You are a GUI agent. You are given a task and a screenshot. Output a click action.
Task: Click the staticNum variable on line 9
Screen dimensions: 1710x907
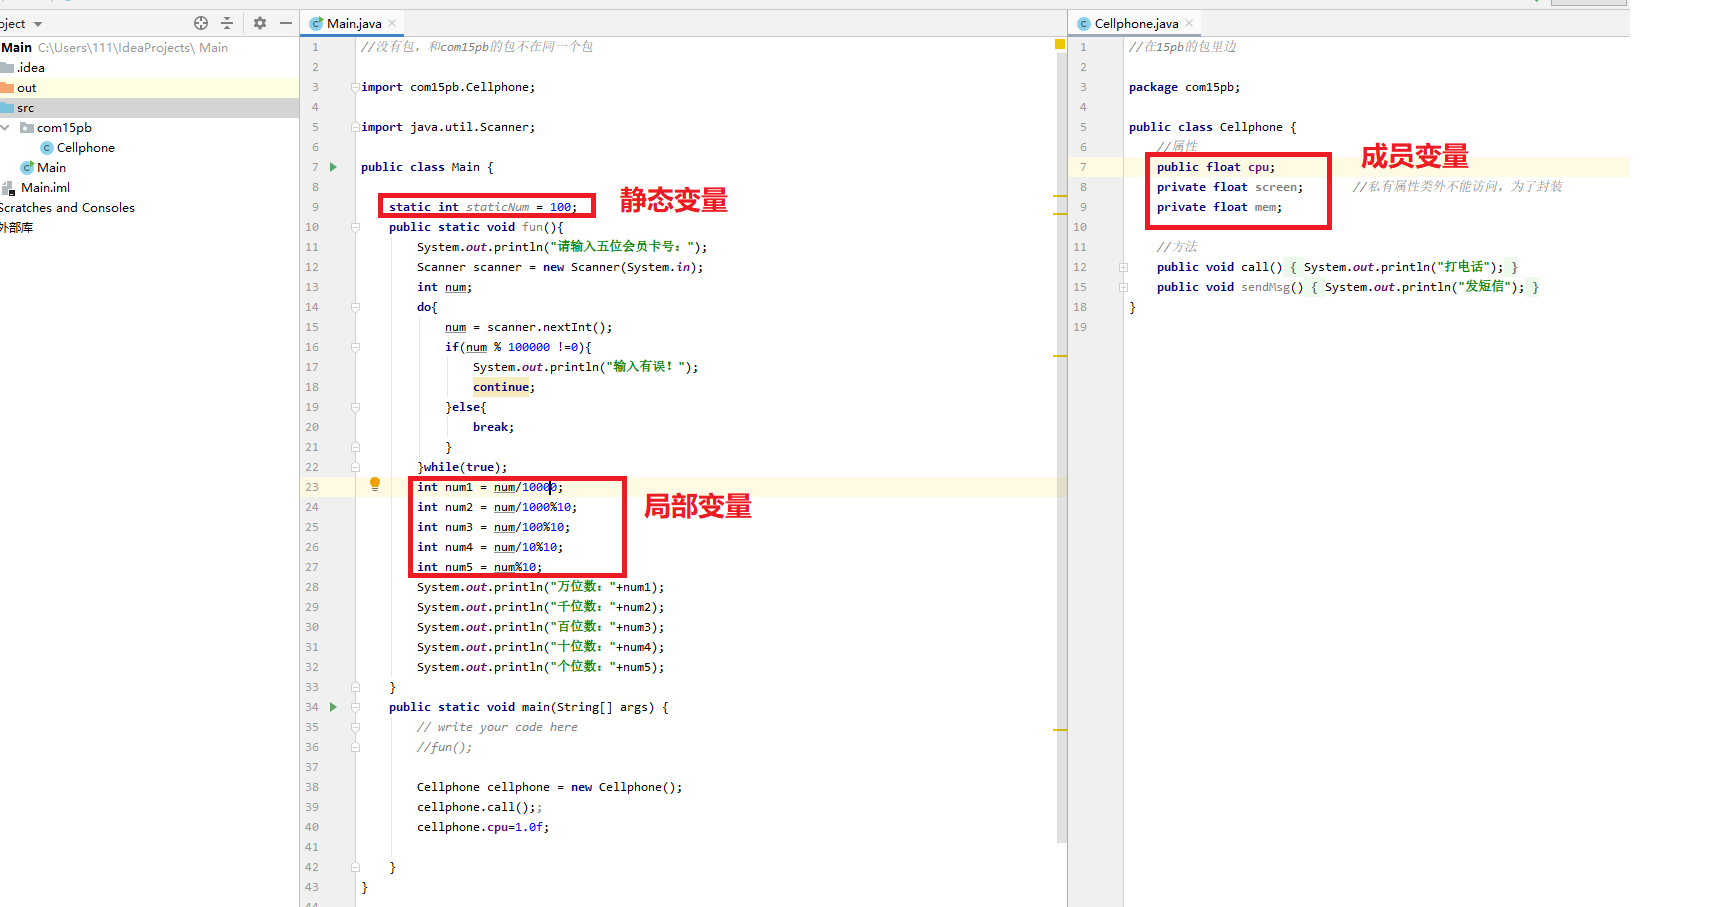click(497, 207)
